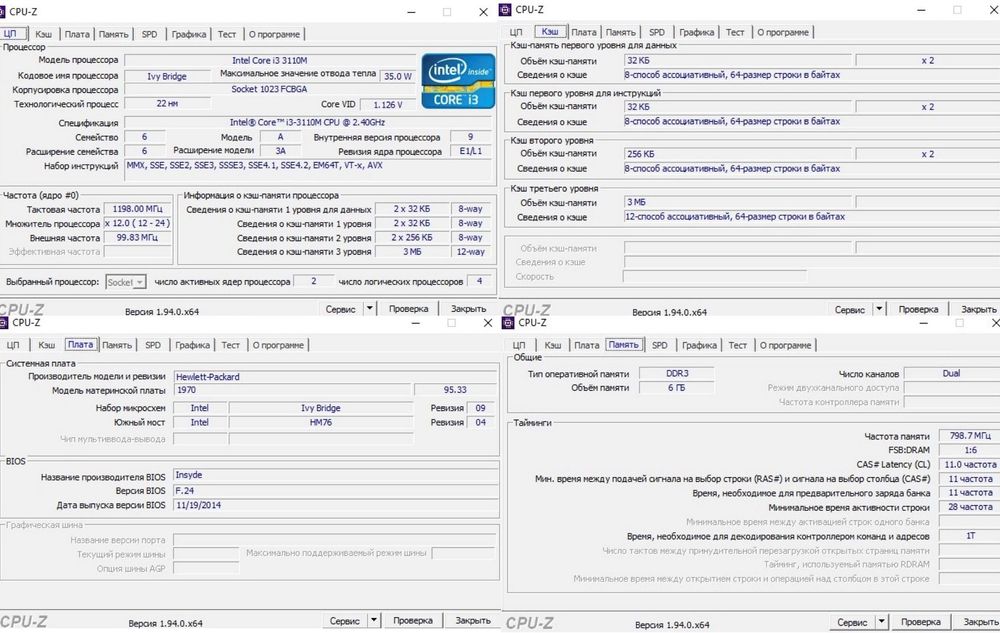
Task: Open Тест tab in top-left window
Action: tap(226, 34)
